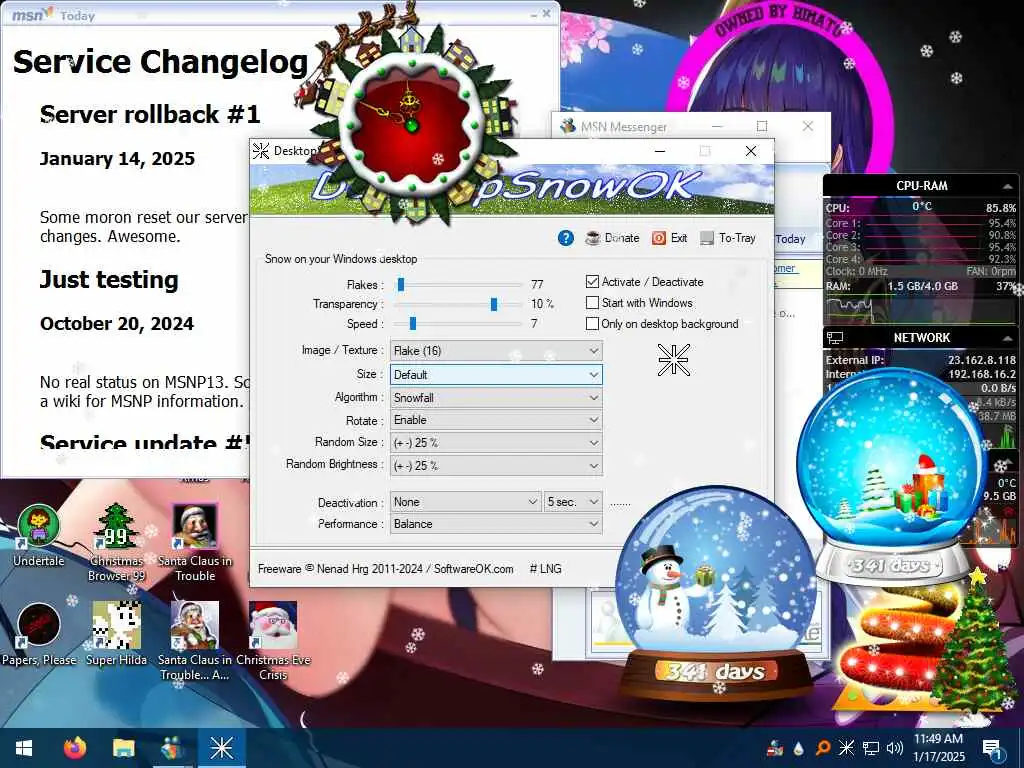Open the Undertale desktop shortcut

(39, 536)
